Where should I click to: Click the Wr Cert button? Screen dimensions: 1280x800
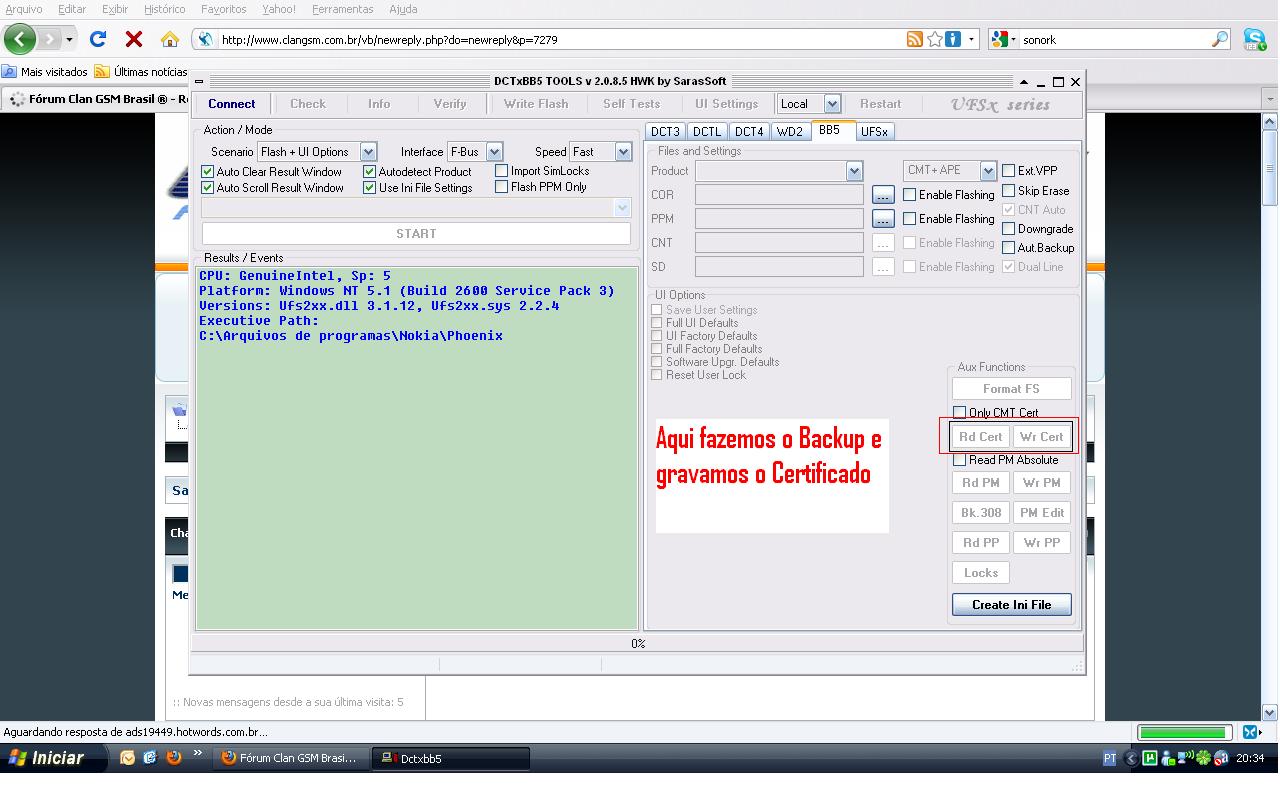pos(1041,437)
